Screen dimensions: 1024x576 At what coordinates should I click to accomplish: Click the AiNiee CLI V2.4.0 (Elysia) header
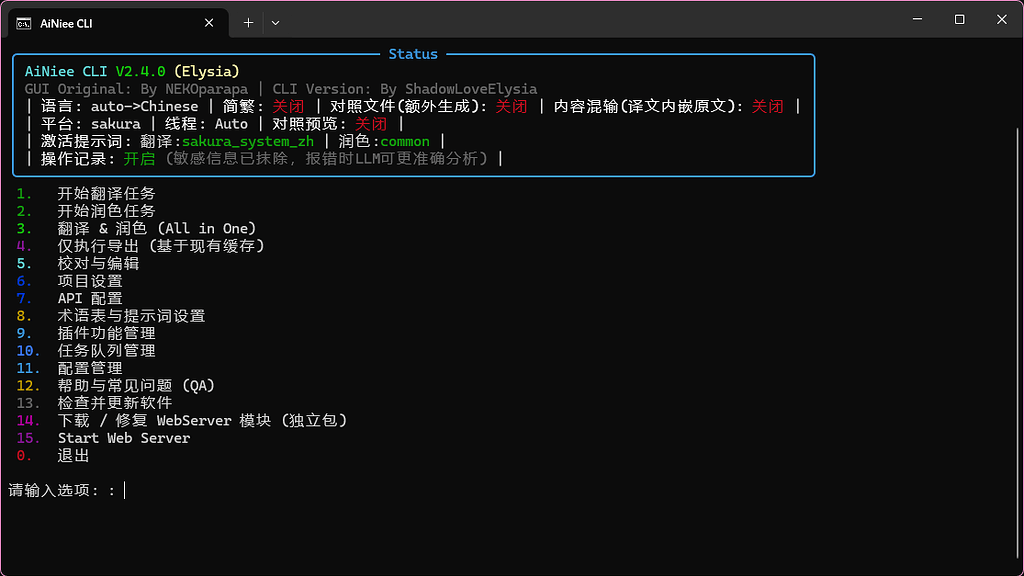coord(132,71)
